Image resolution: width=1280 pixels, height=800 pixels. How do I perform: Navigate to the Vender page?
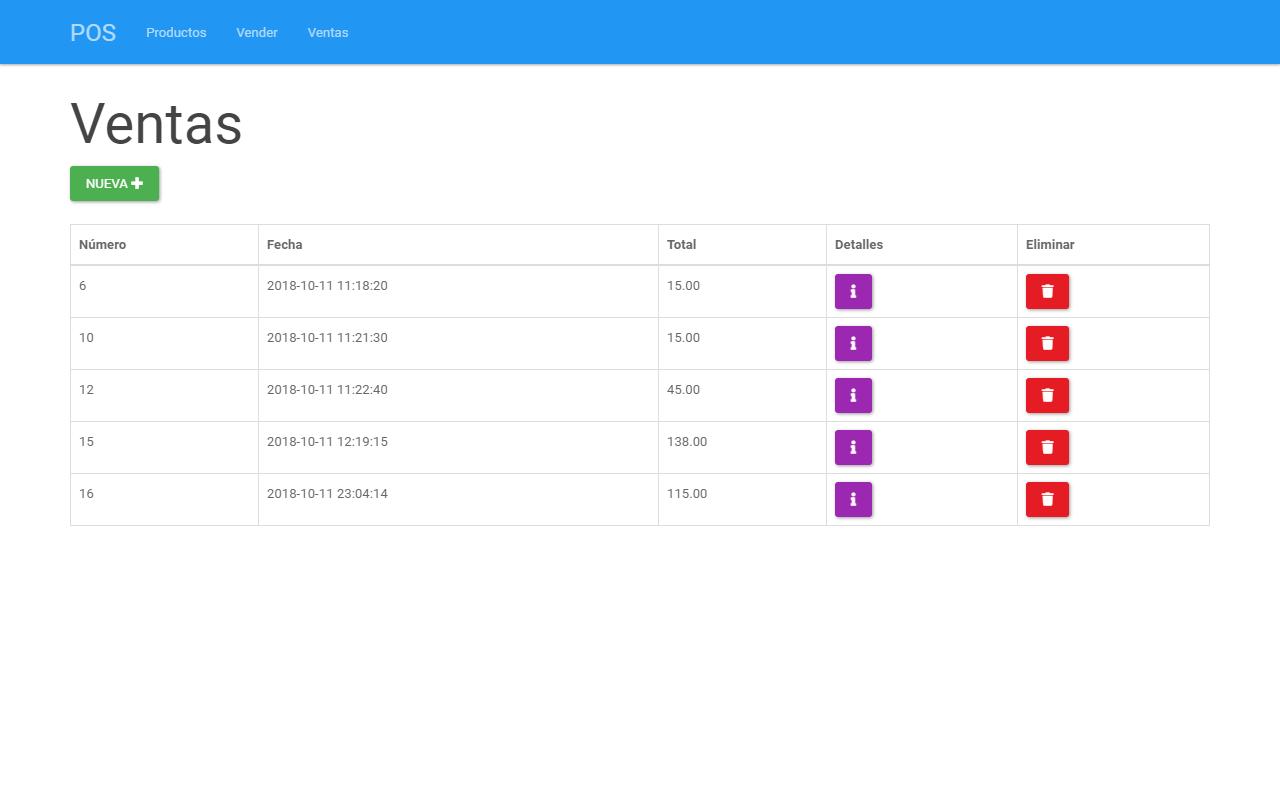click(x=257, y=33)
